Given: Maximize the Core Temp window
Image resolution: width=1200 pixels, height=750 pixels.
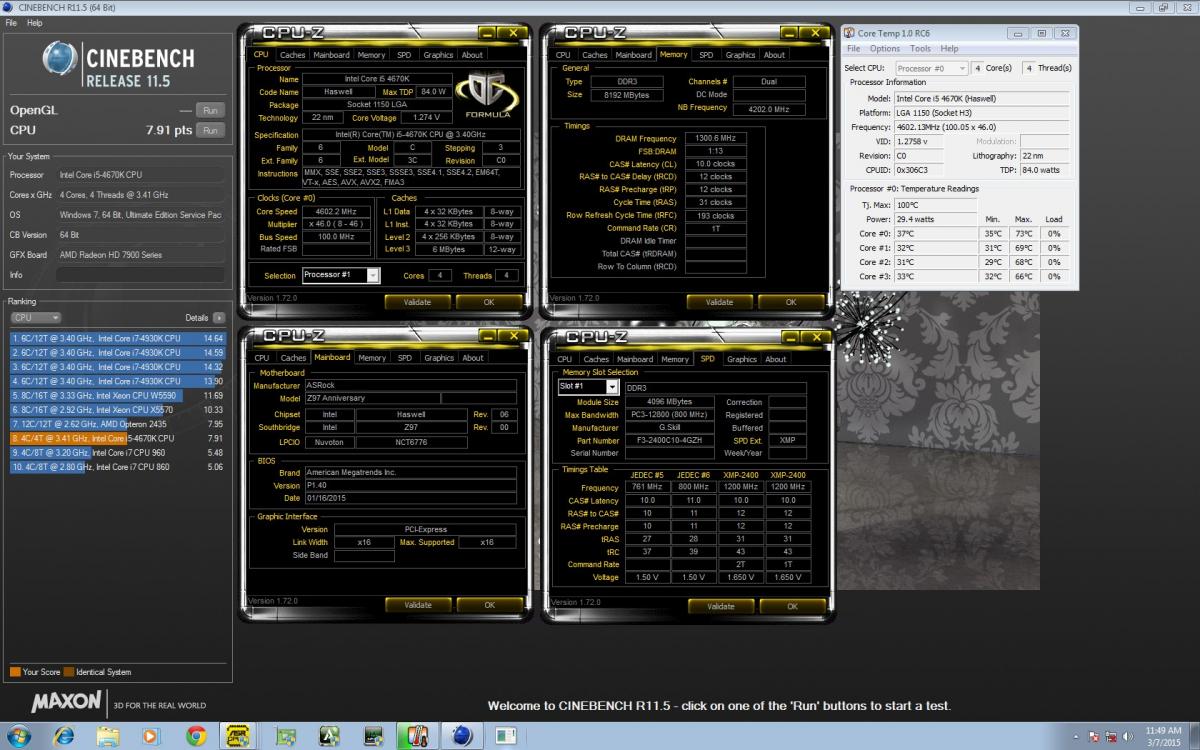Looking at the screenshot, I should point(1040,33).
